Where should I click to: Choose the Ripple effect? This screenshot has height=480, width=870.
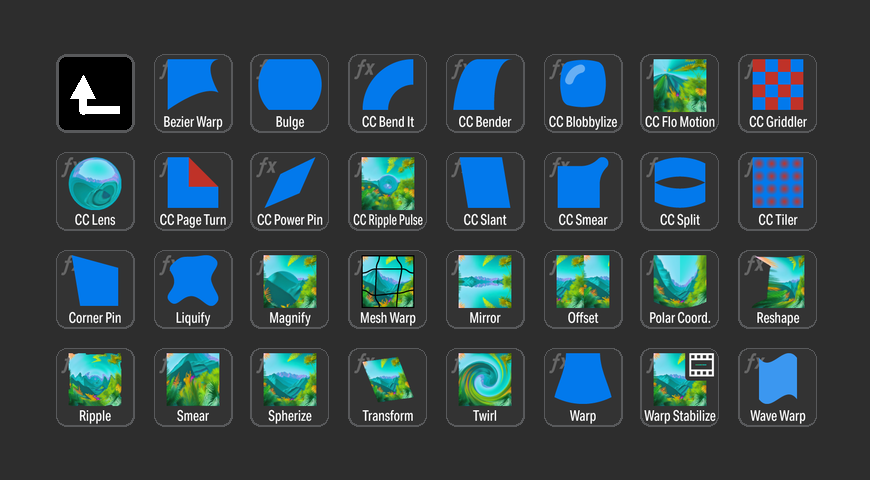(95, 387)
